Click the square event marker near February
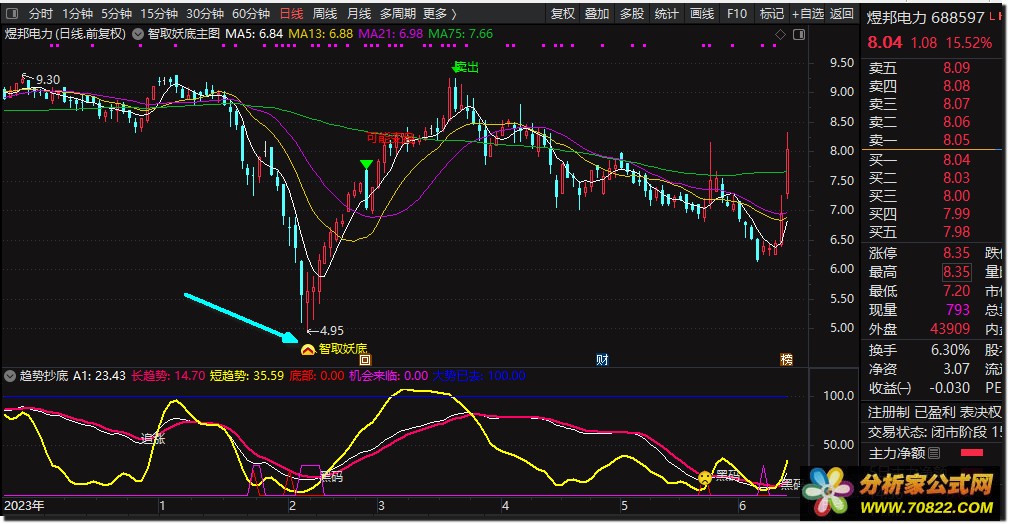 click(x=365, y=360)
